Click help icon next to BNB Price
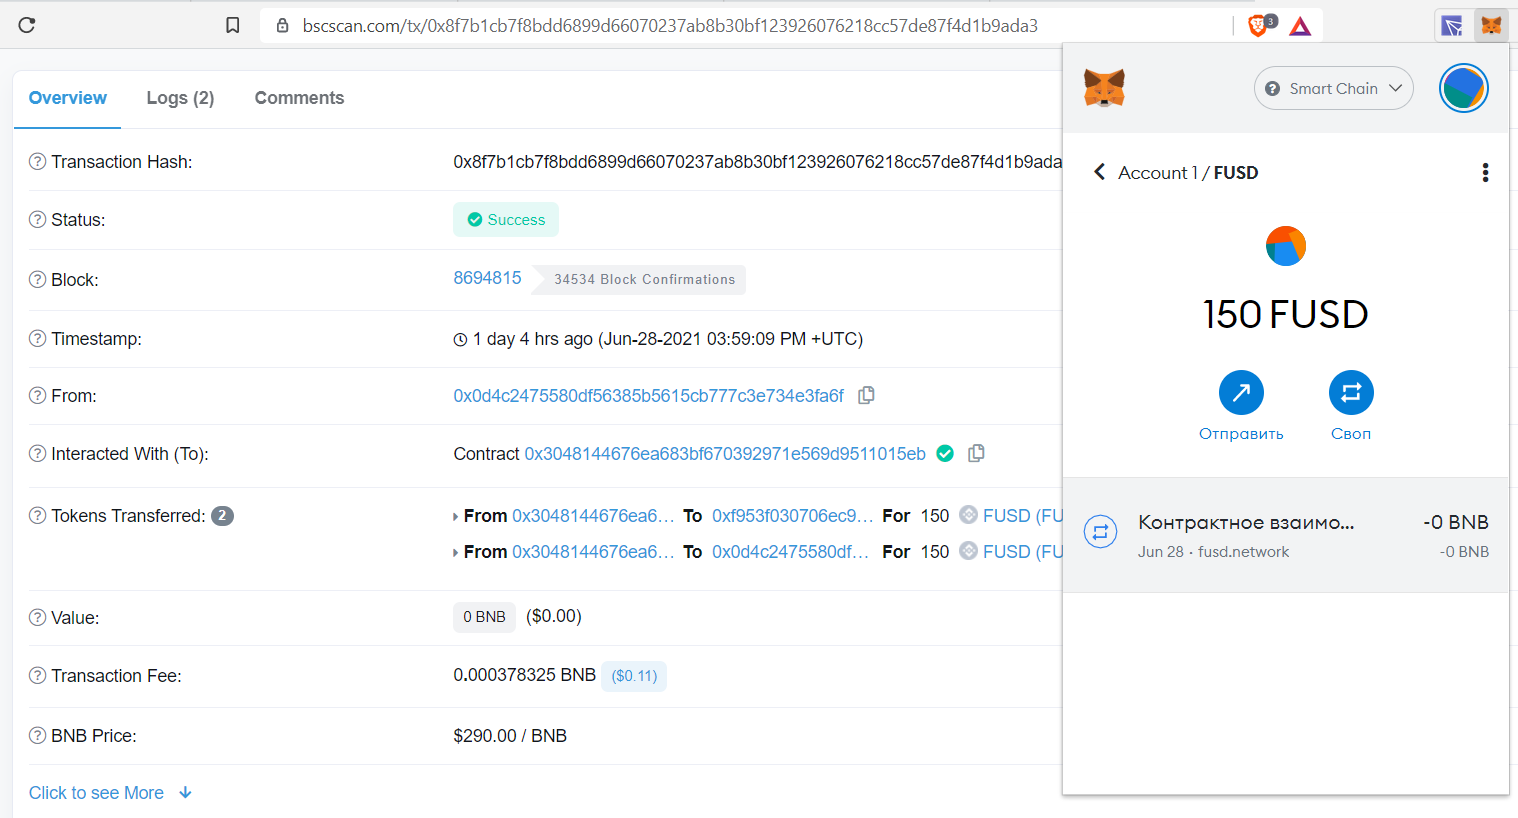 click(x=37, y=735)
